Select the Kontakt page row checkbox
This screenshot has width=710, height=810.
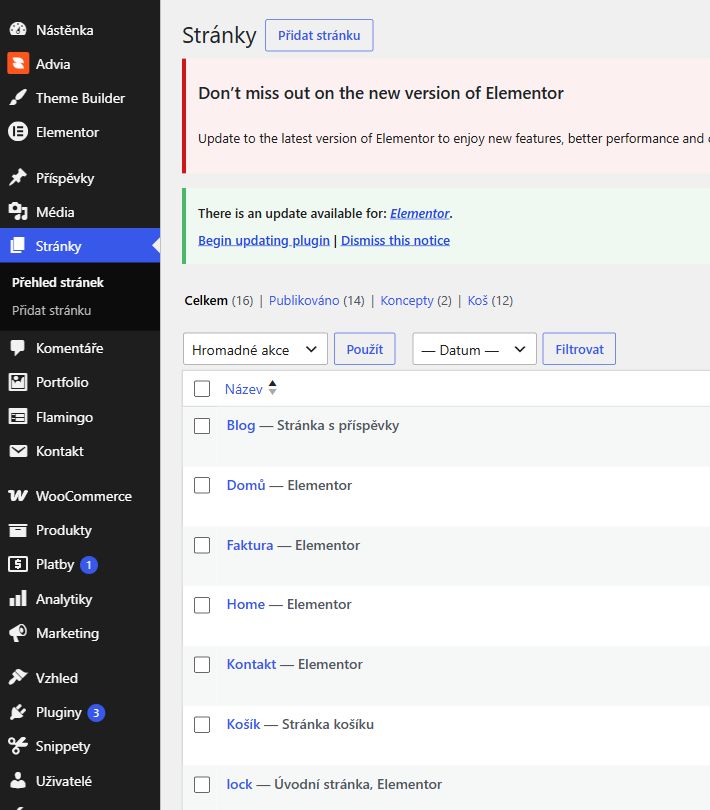pos(202,664)
